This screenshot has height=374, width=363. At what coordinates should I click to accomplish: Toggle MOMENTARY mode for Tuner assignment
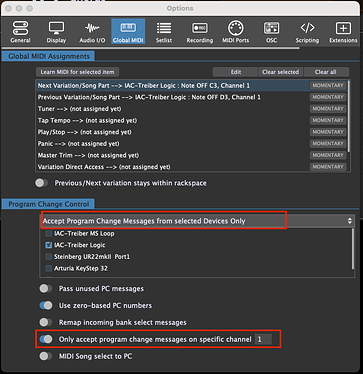328,109
